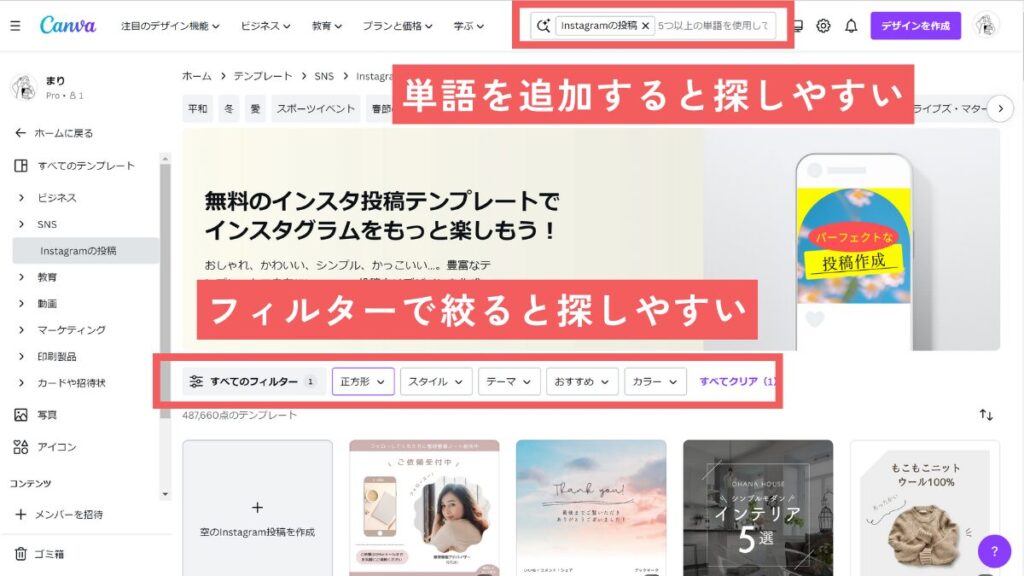Expand the 動画 sidebar category
Viewport: 1024px width, 576px height.
tap(21, 304)
